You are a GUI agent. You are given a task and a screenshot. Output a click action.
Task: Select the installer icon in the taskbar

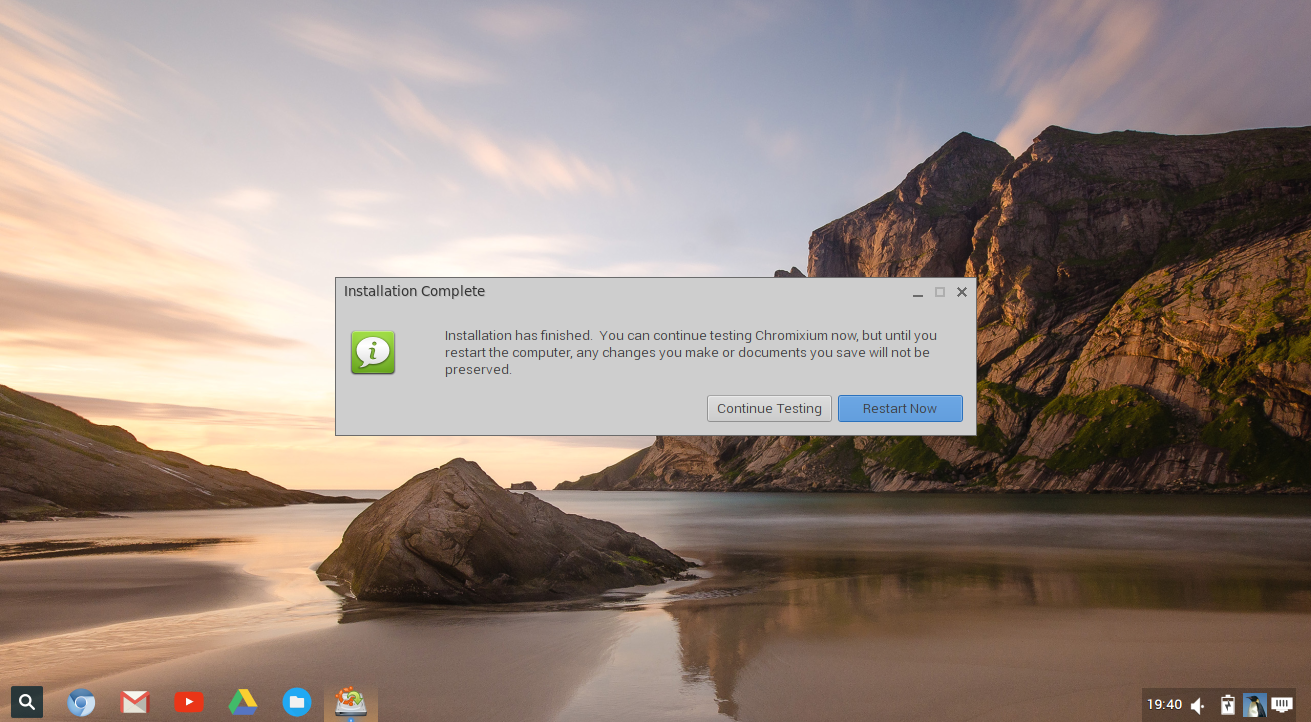(350, 702)
